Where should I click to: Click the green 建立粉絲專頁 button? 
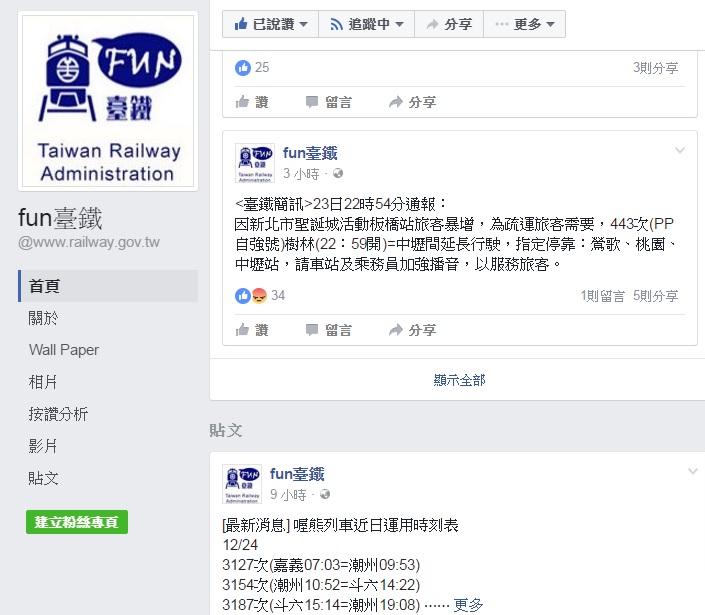(x=77, y=522)
